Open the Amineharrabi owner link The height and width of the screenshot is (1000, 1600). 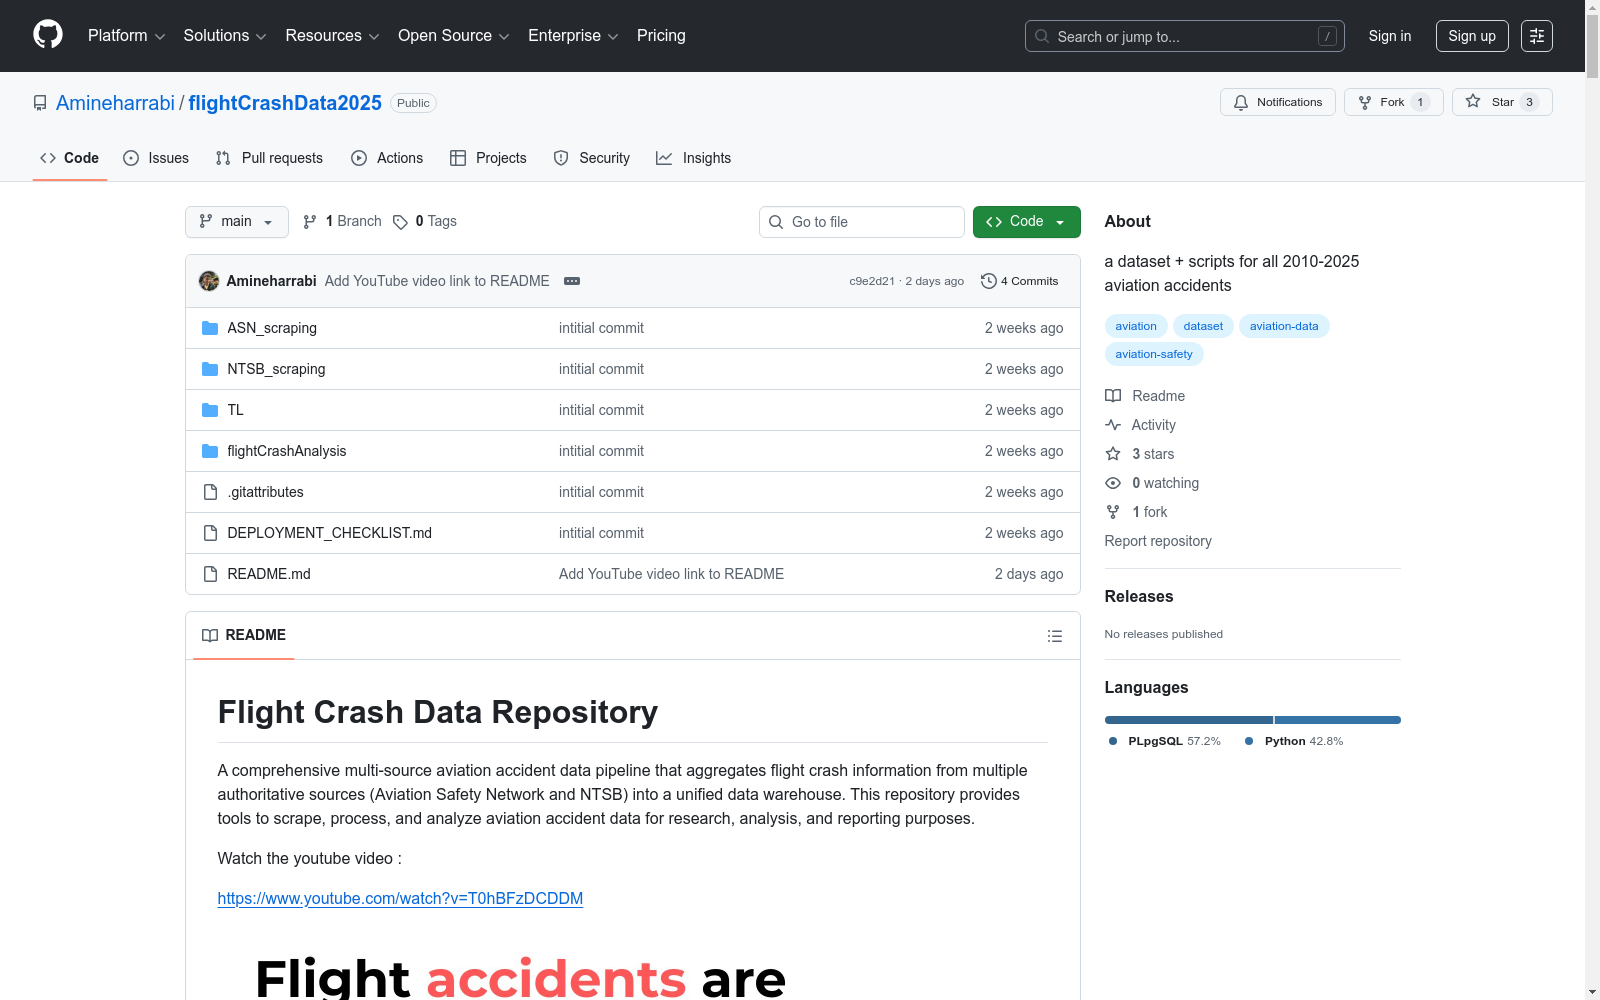coord(115,103)
